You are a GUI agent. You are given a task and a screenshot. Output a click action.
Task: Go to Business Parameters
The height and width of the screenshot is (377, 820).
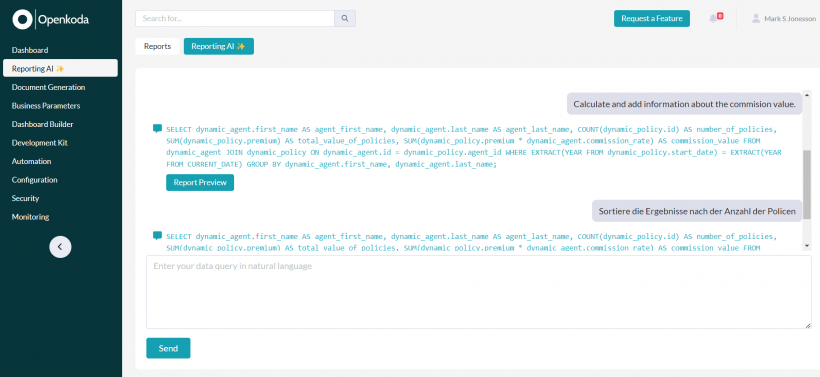pos(46,106)
